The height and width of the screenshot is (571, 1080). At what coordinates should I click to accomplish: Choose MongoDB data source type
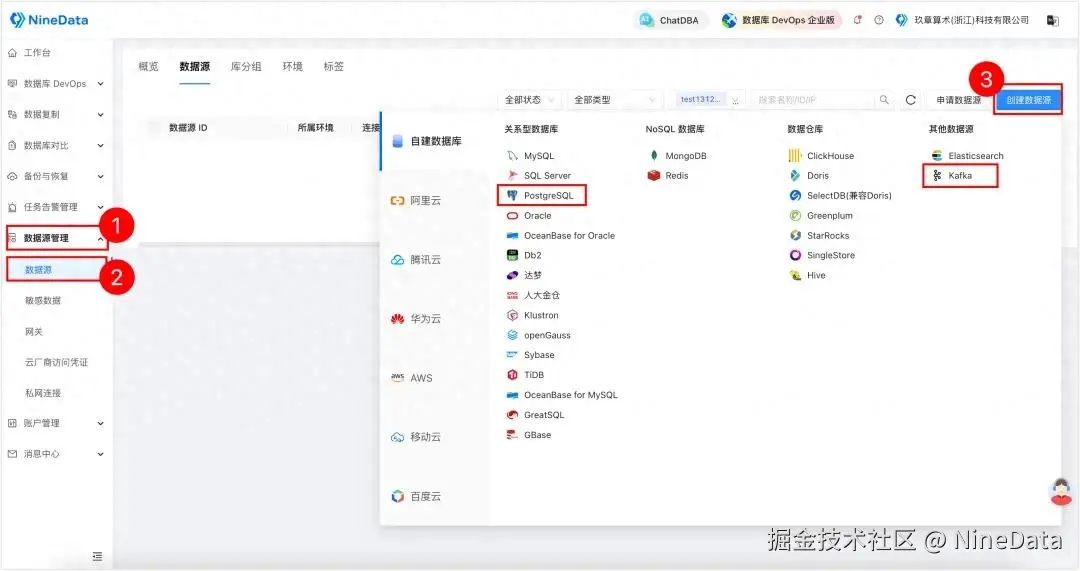tap(677, 156)
